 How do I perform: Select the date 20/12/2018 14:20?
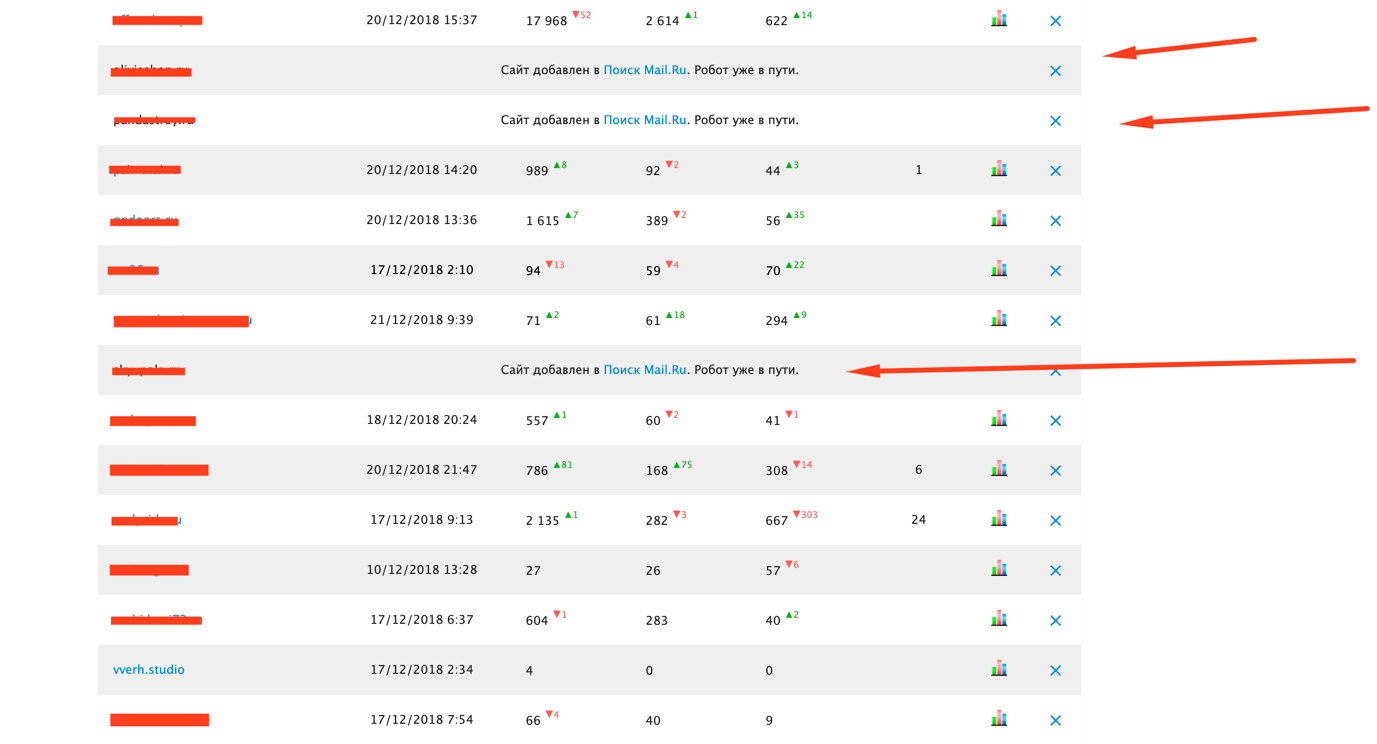pos(421,170)
